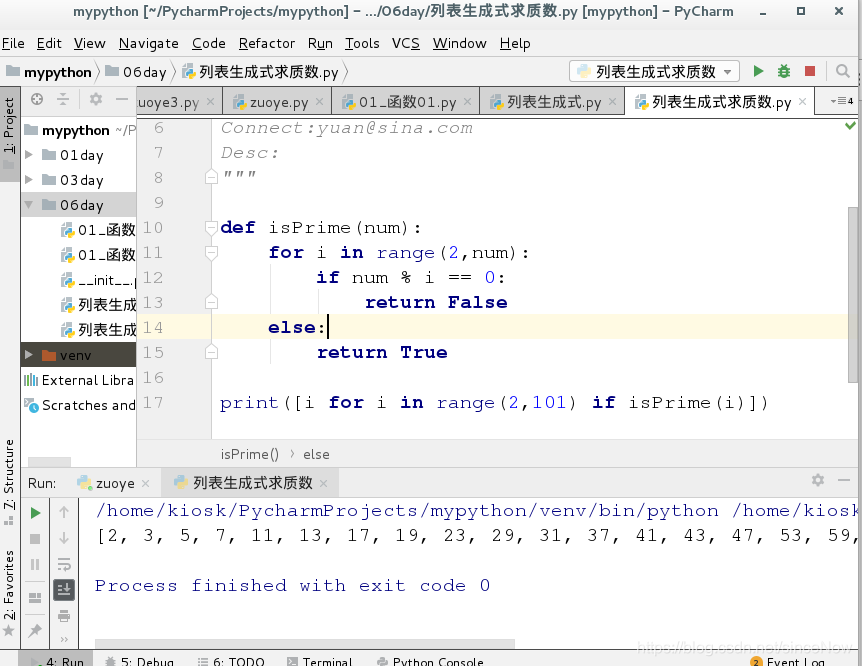Open run configuration dropdown 列表生成式求质数
The width and height of the screenshot is (862, 666).
pyautogui.click(x=655, y=71)
